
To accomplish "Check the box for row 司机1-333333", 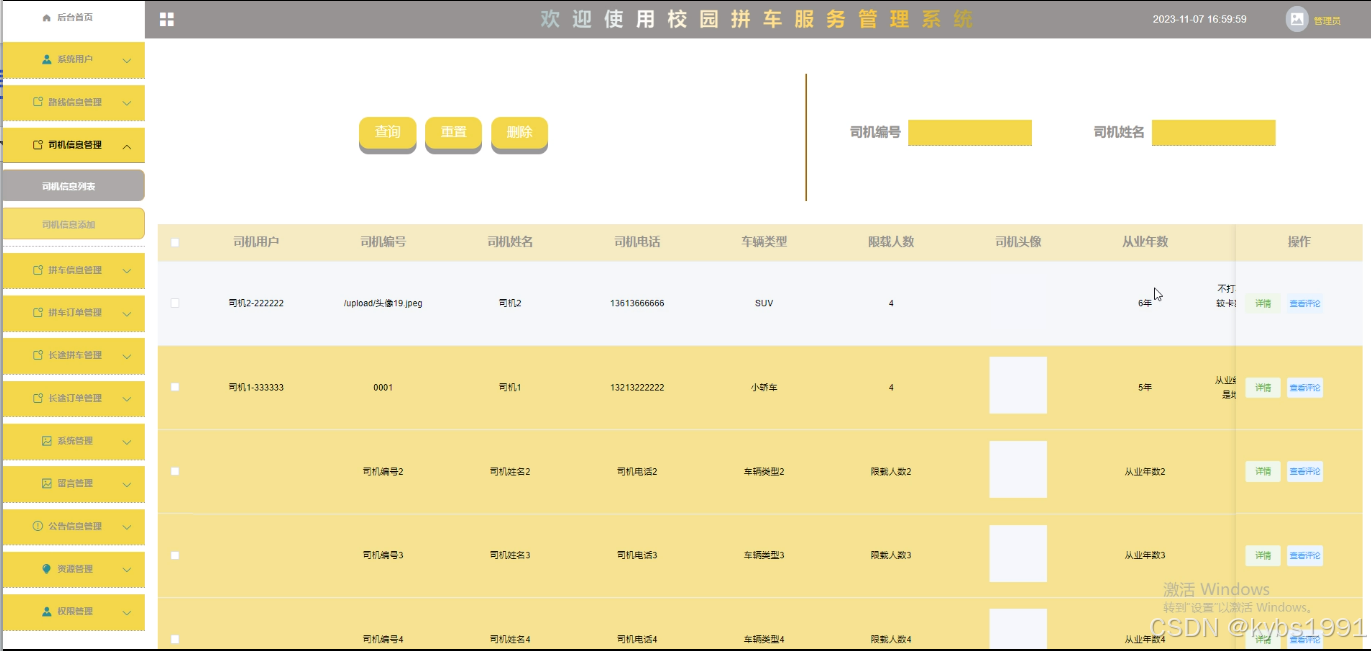I will pyautogui.click(x=175, y=387).
